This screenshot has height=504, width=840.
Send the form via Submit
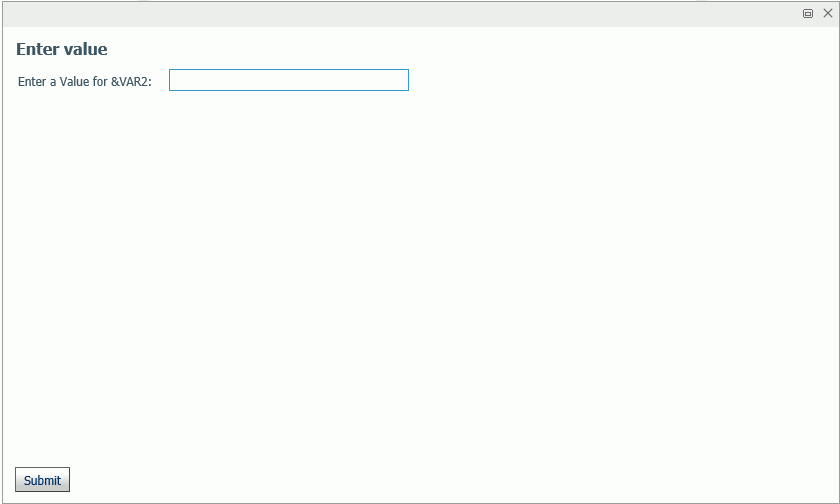[42, 479]
